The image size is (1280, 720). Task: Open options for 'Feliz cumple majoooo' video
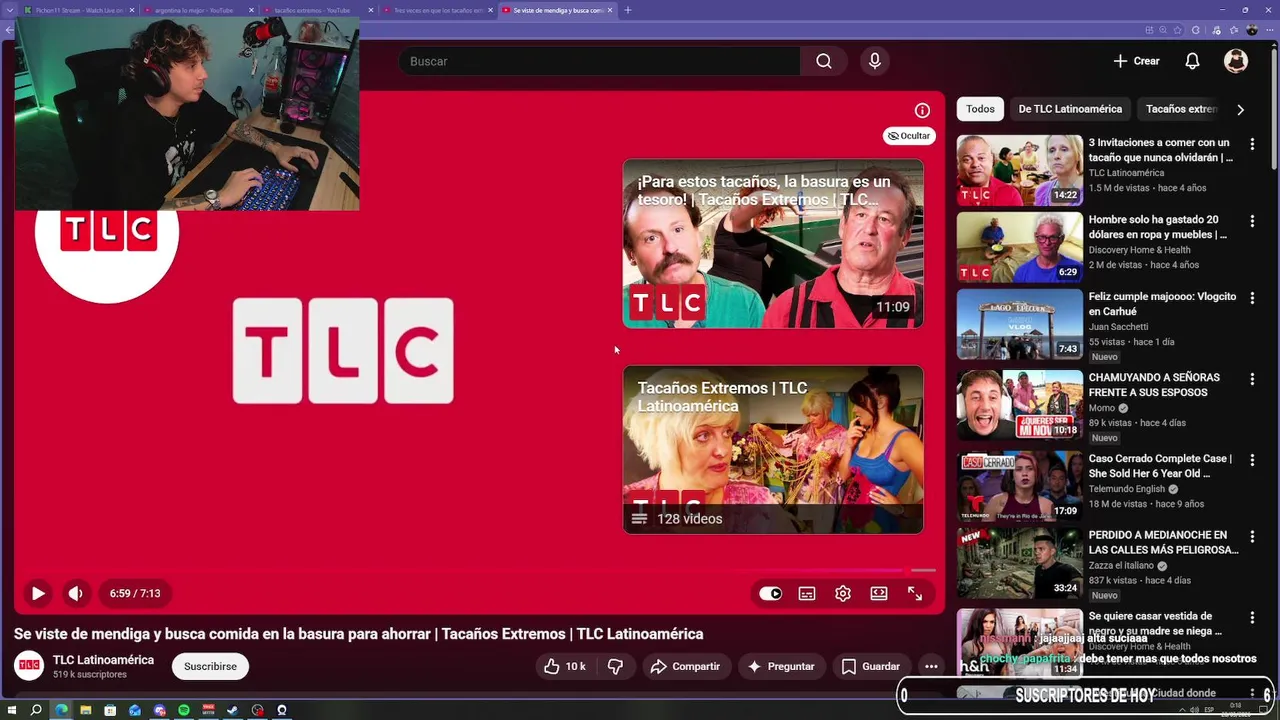[1252, 298]
